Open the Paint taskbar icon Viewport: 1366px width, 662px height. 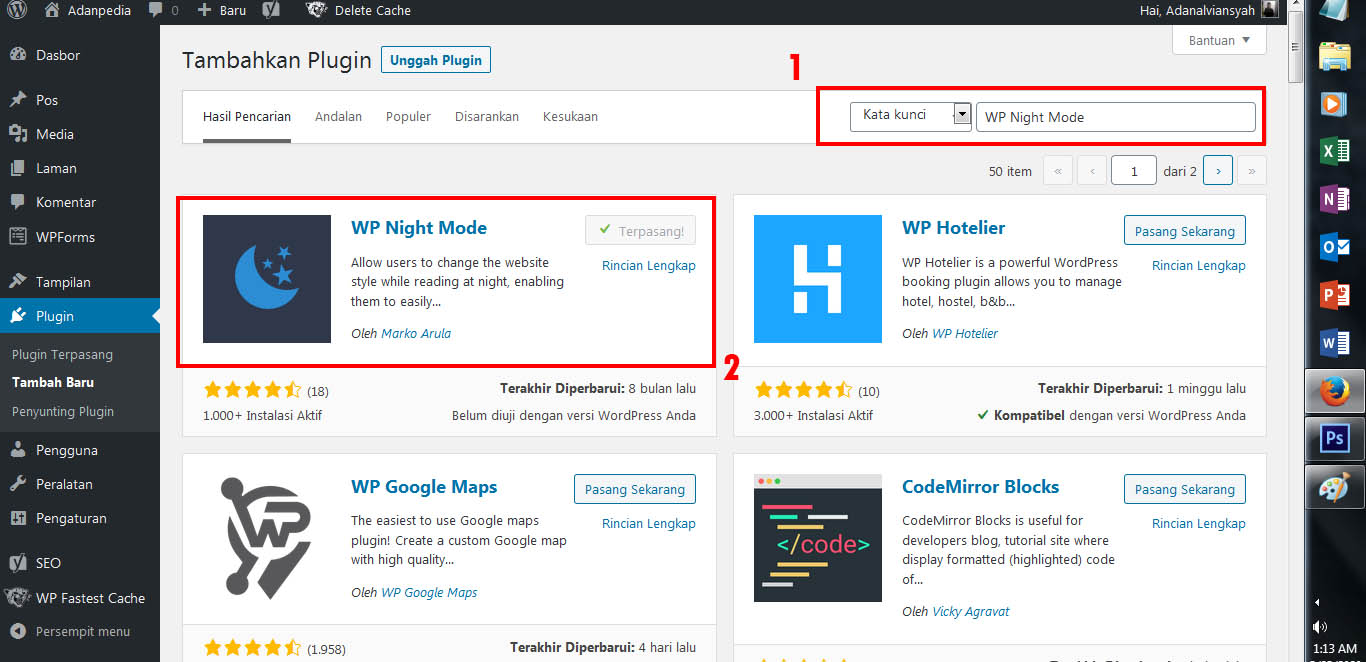(1335, 487)
